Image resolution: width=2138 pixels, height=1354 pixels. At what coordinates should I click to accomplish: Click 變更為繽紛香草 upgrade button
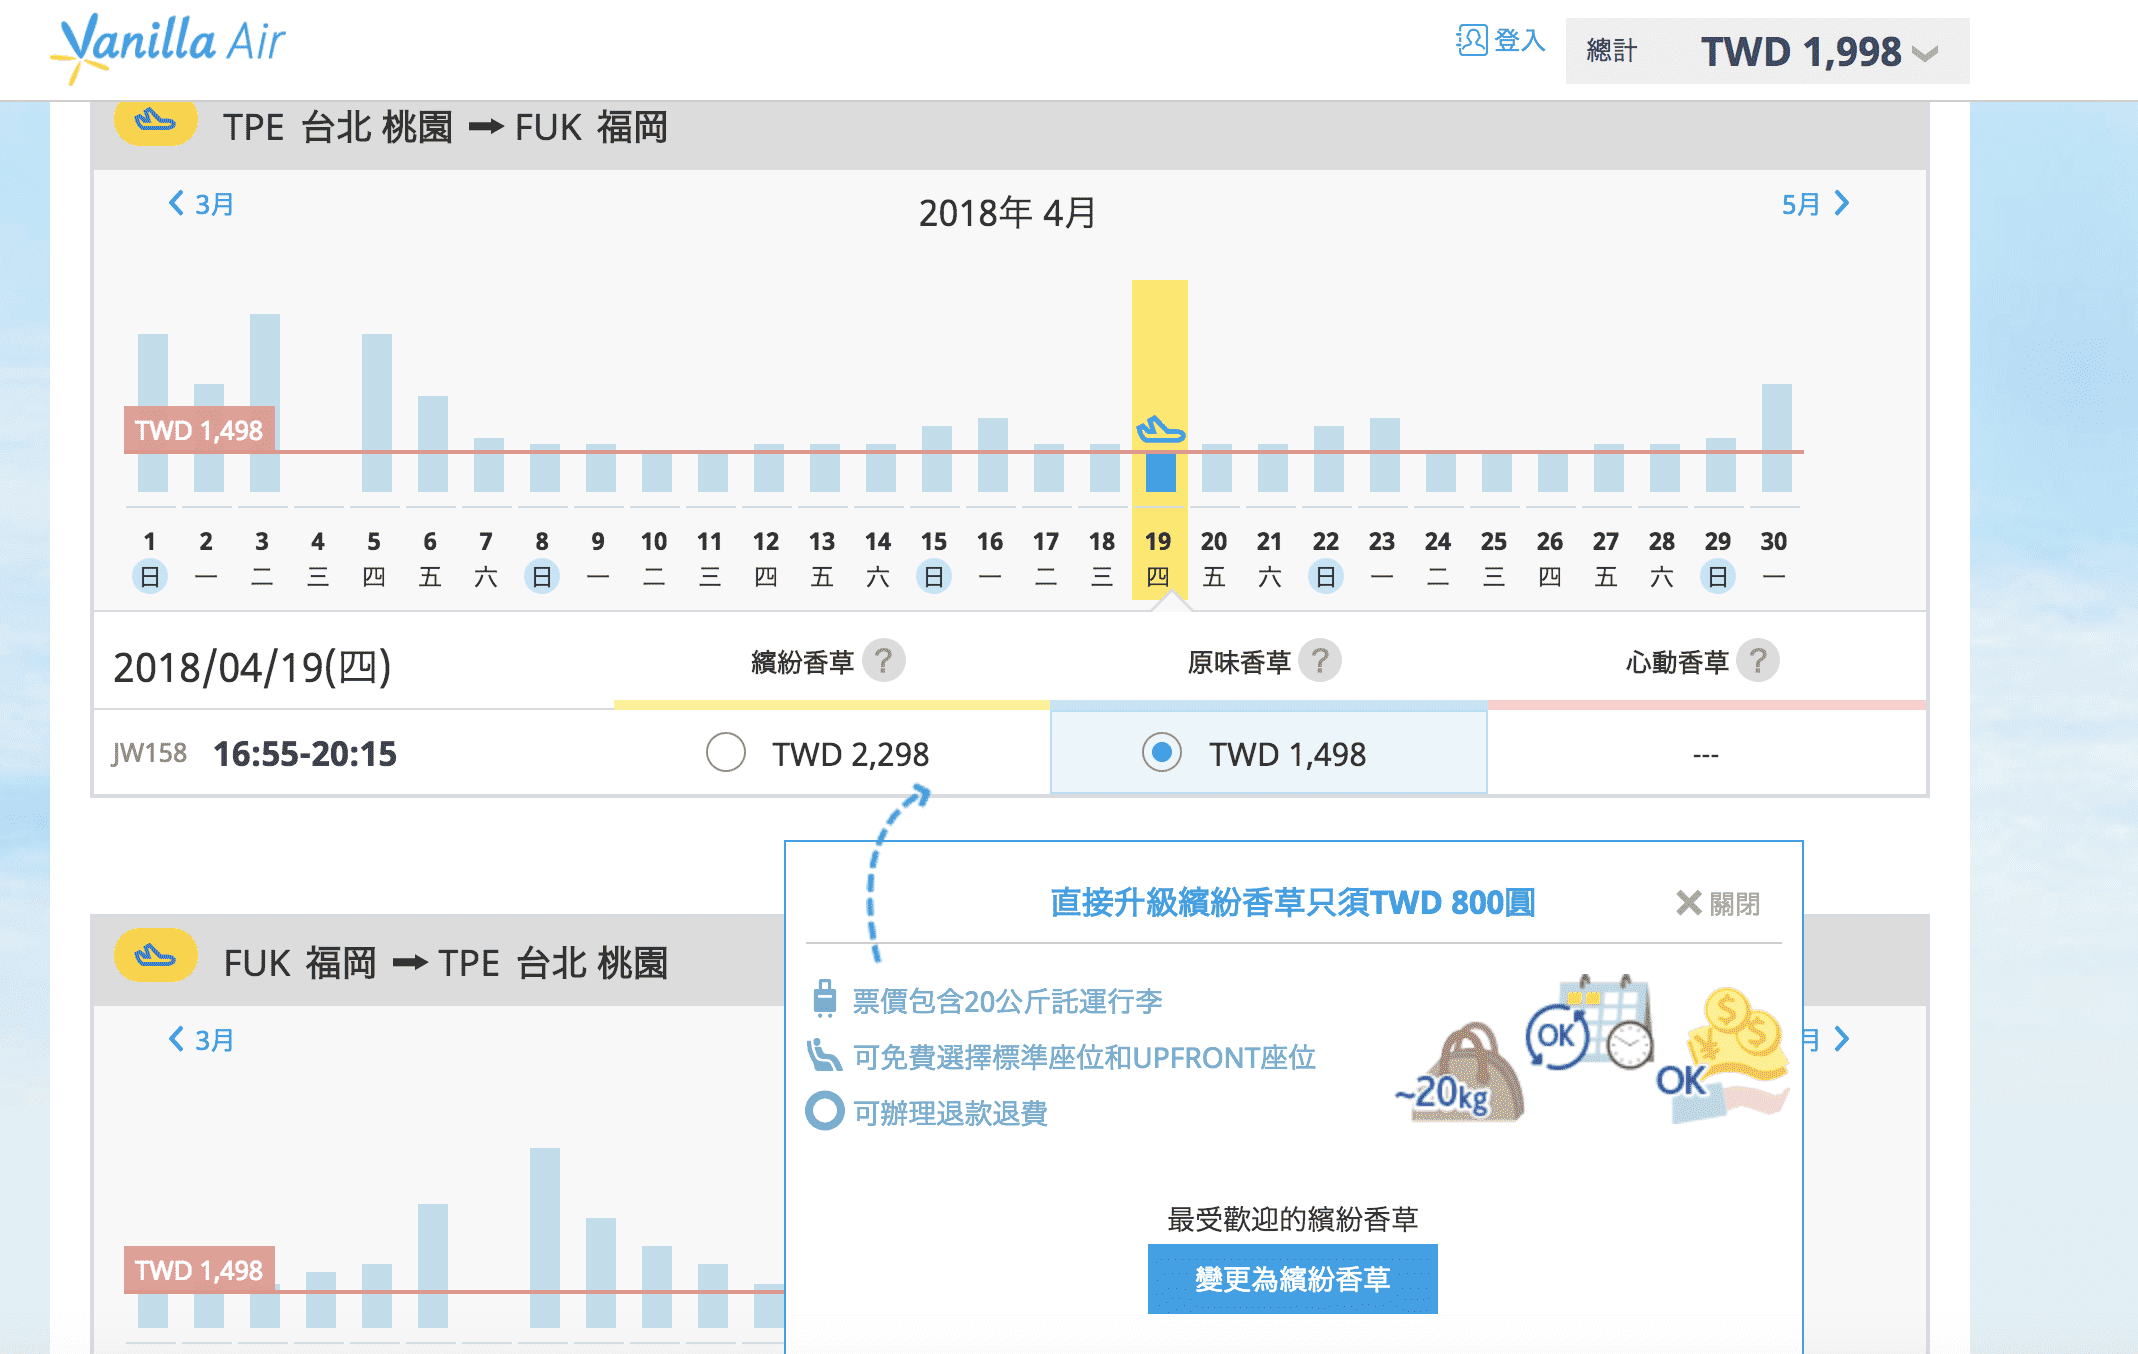[x=1292, y=1279]
